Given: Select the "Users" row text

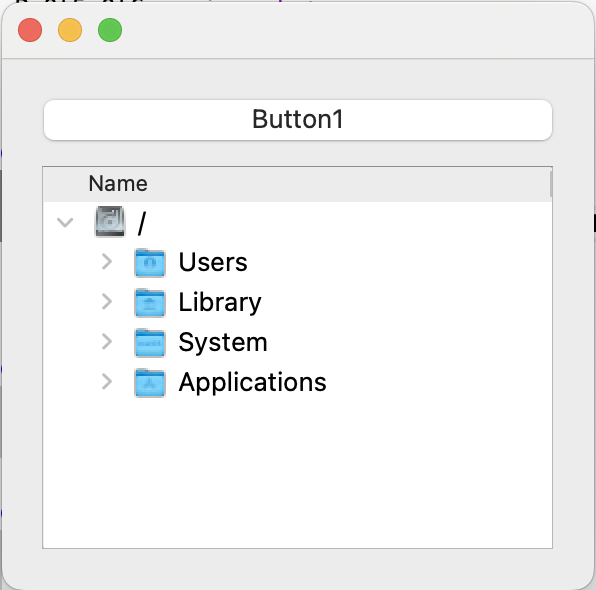Looking at the screenshot, I should click(213, 262).
